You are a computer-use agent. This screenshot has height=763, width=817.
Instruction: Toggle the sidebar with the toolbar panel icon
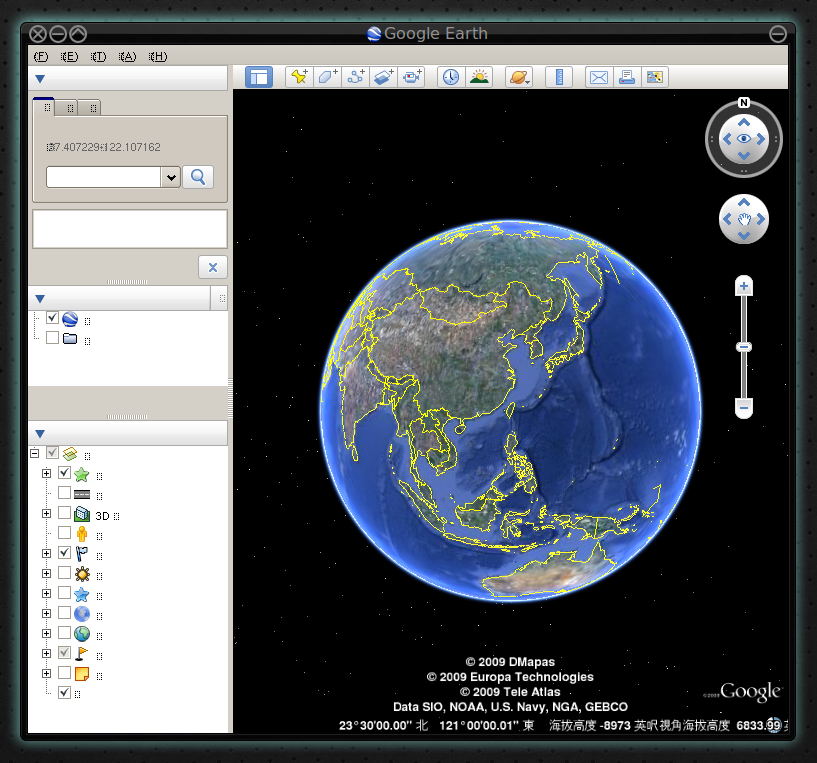(x=259, y=77)
